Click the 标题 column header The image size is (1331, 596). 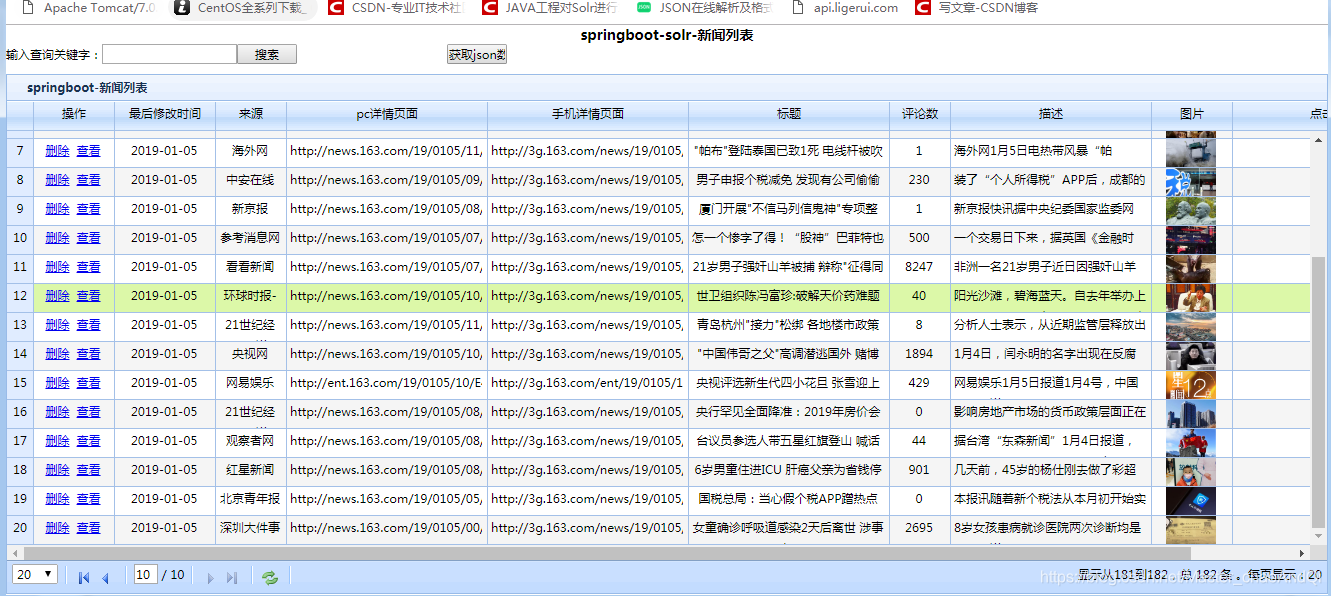coord(789,114)
